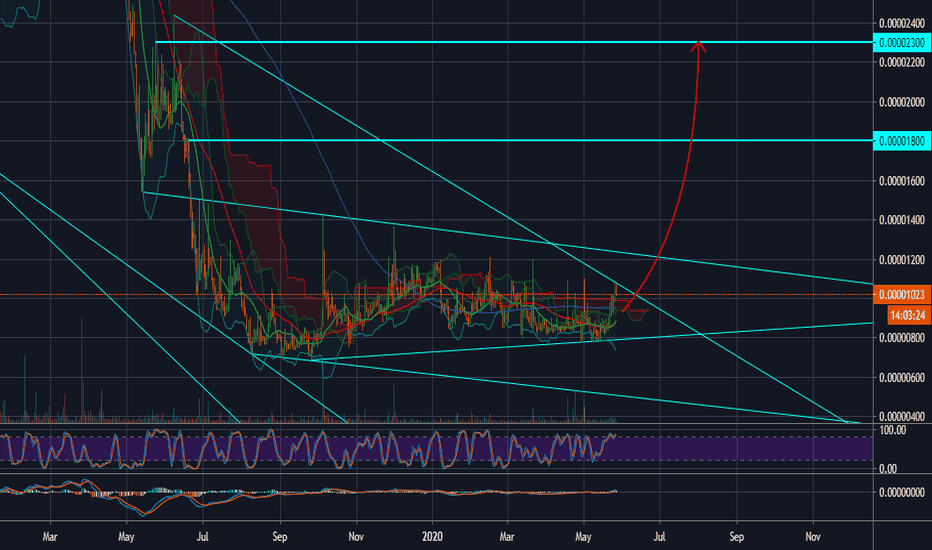
Task: Click the current price label 0.00001023
Action: (902, 294)
